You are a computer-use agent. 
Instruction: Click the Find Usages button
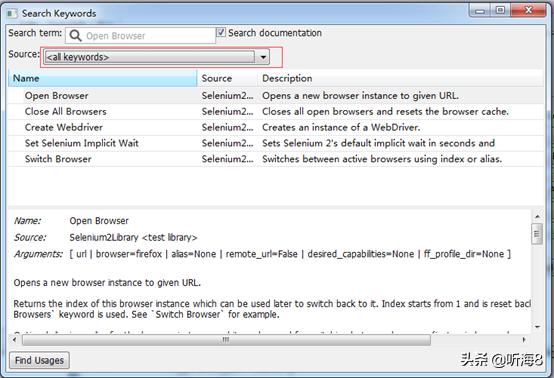(x=39, y=360)
